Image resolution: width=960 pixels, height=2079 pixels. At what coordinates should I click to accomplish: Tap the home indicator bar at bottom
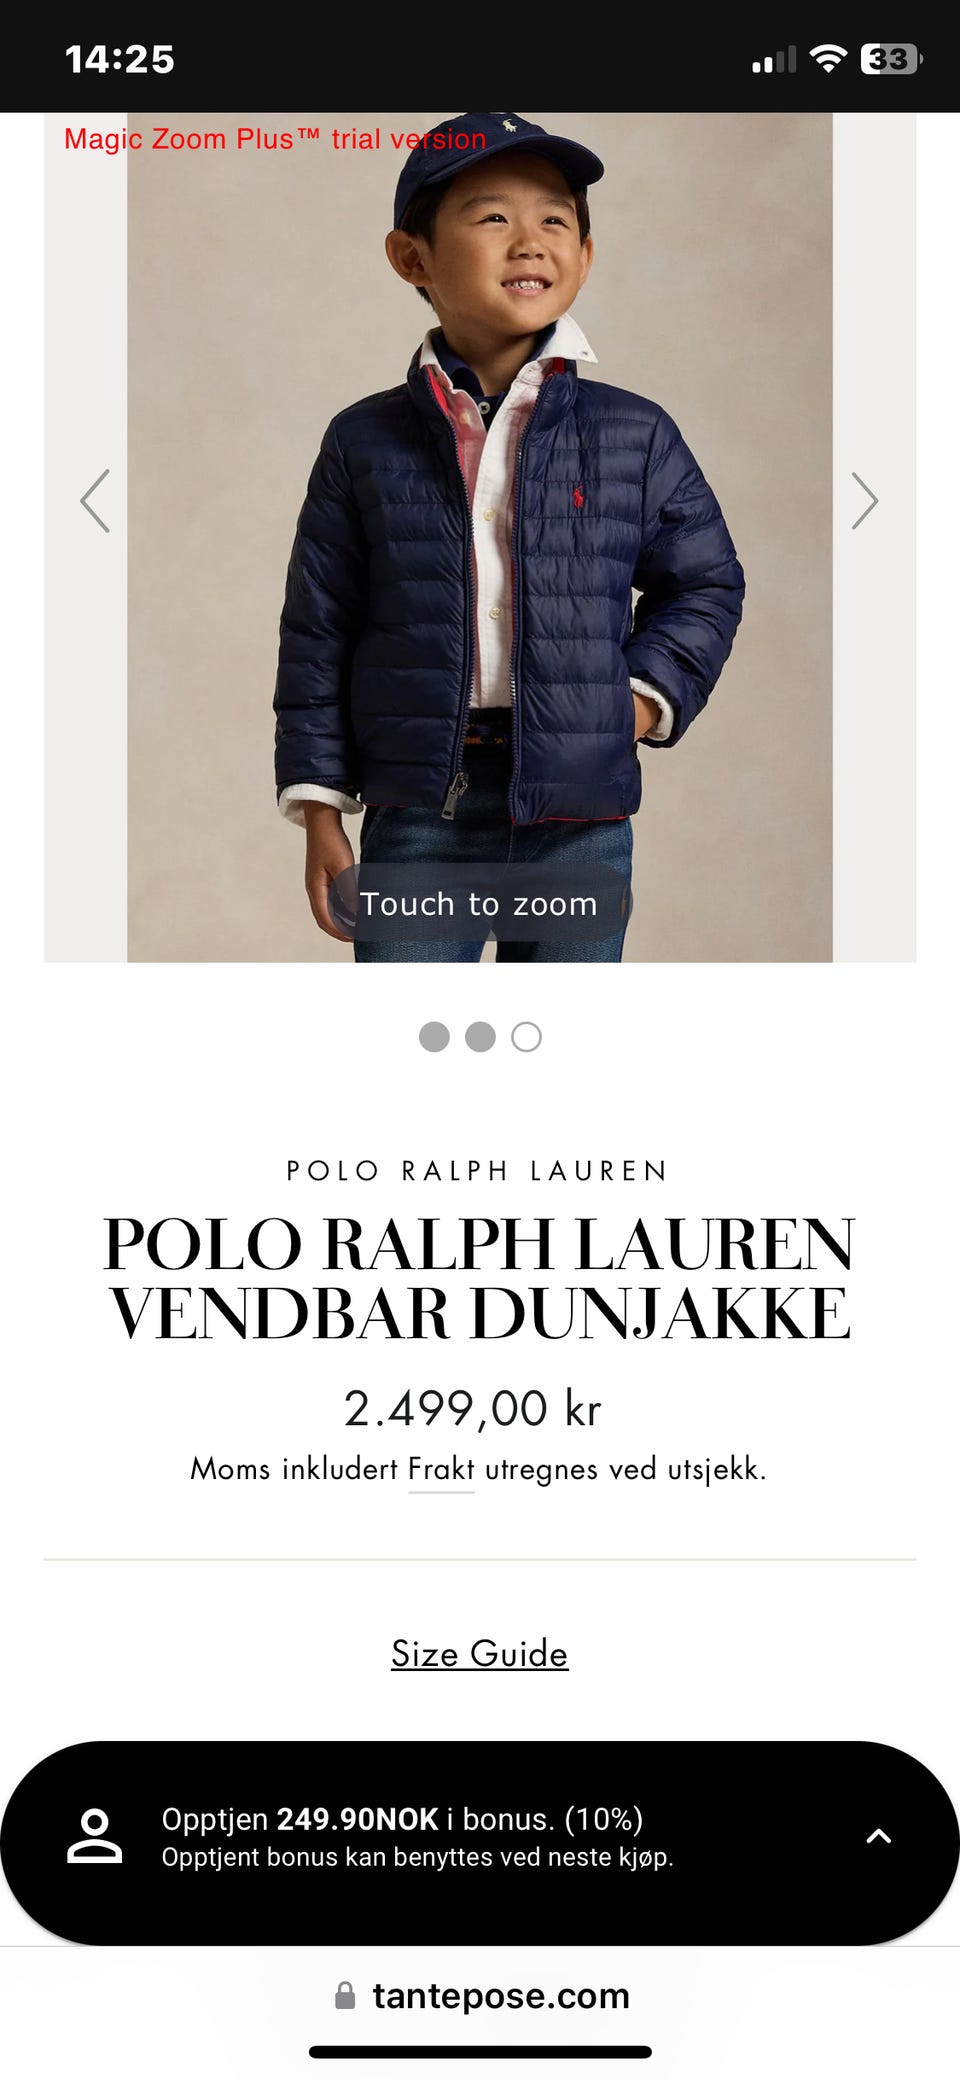(x=480, y=2052)
